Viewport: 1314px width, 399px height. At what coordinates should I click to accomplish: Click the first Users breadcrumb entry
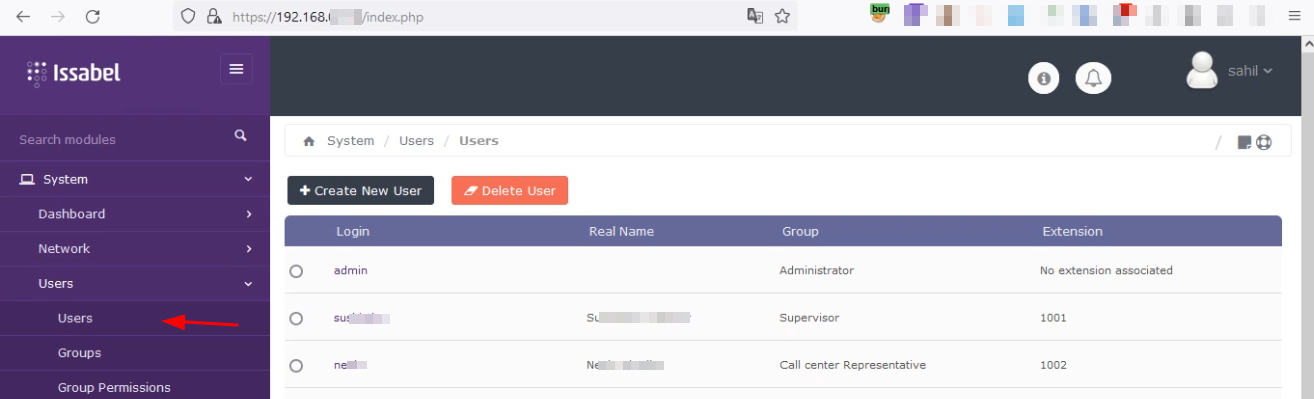(x=416, y=141)
